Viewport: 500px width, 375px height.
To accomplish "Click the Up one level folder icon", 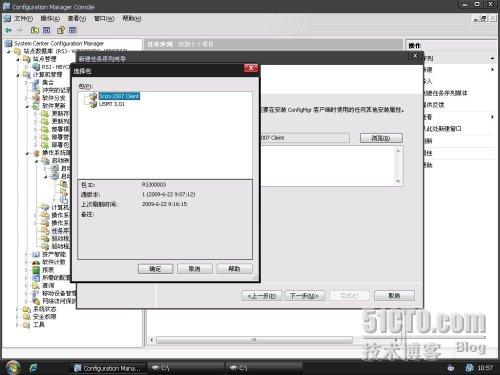I will [35, 30].
